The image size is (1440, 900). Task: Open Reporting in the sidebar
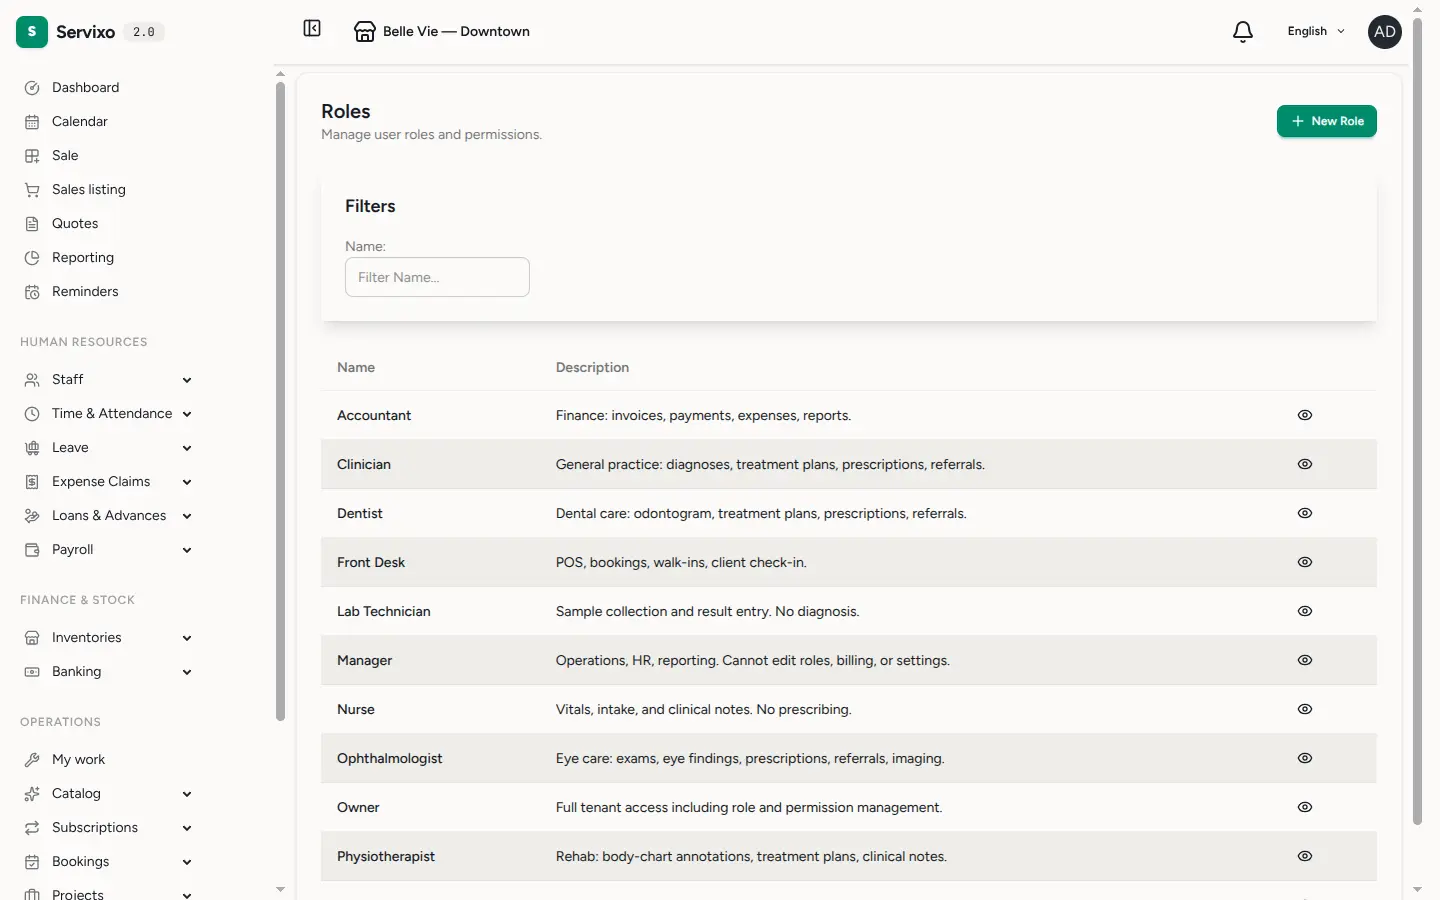(x=83, y=258)
